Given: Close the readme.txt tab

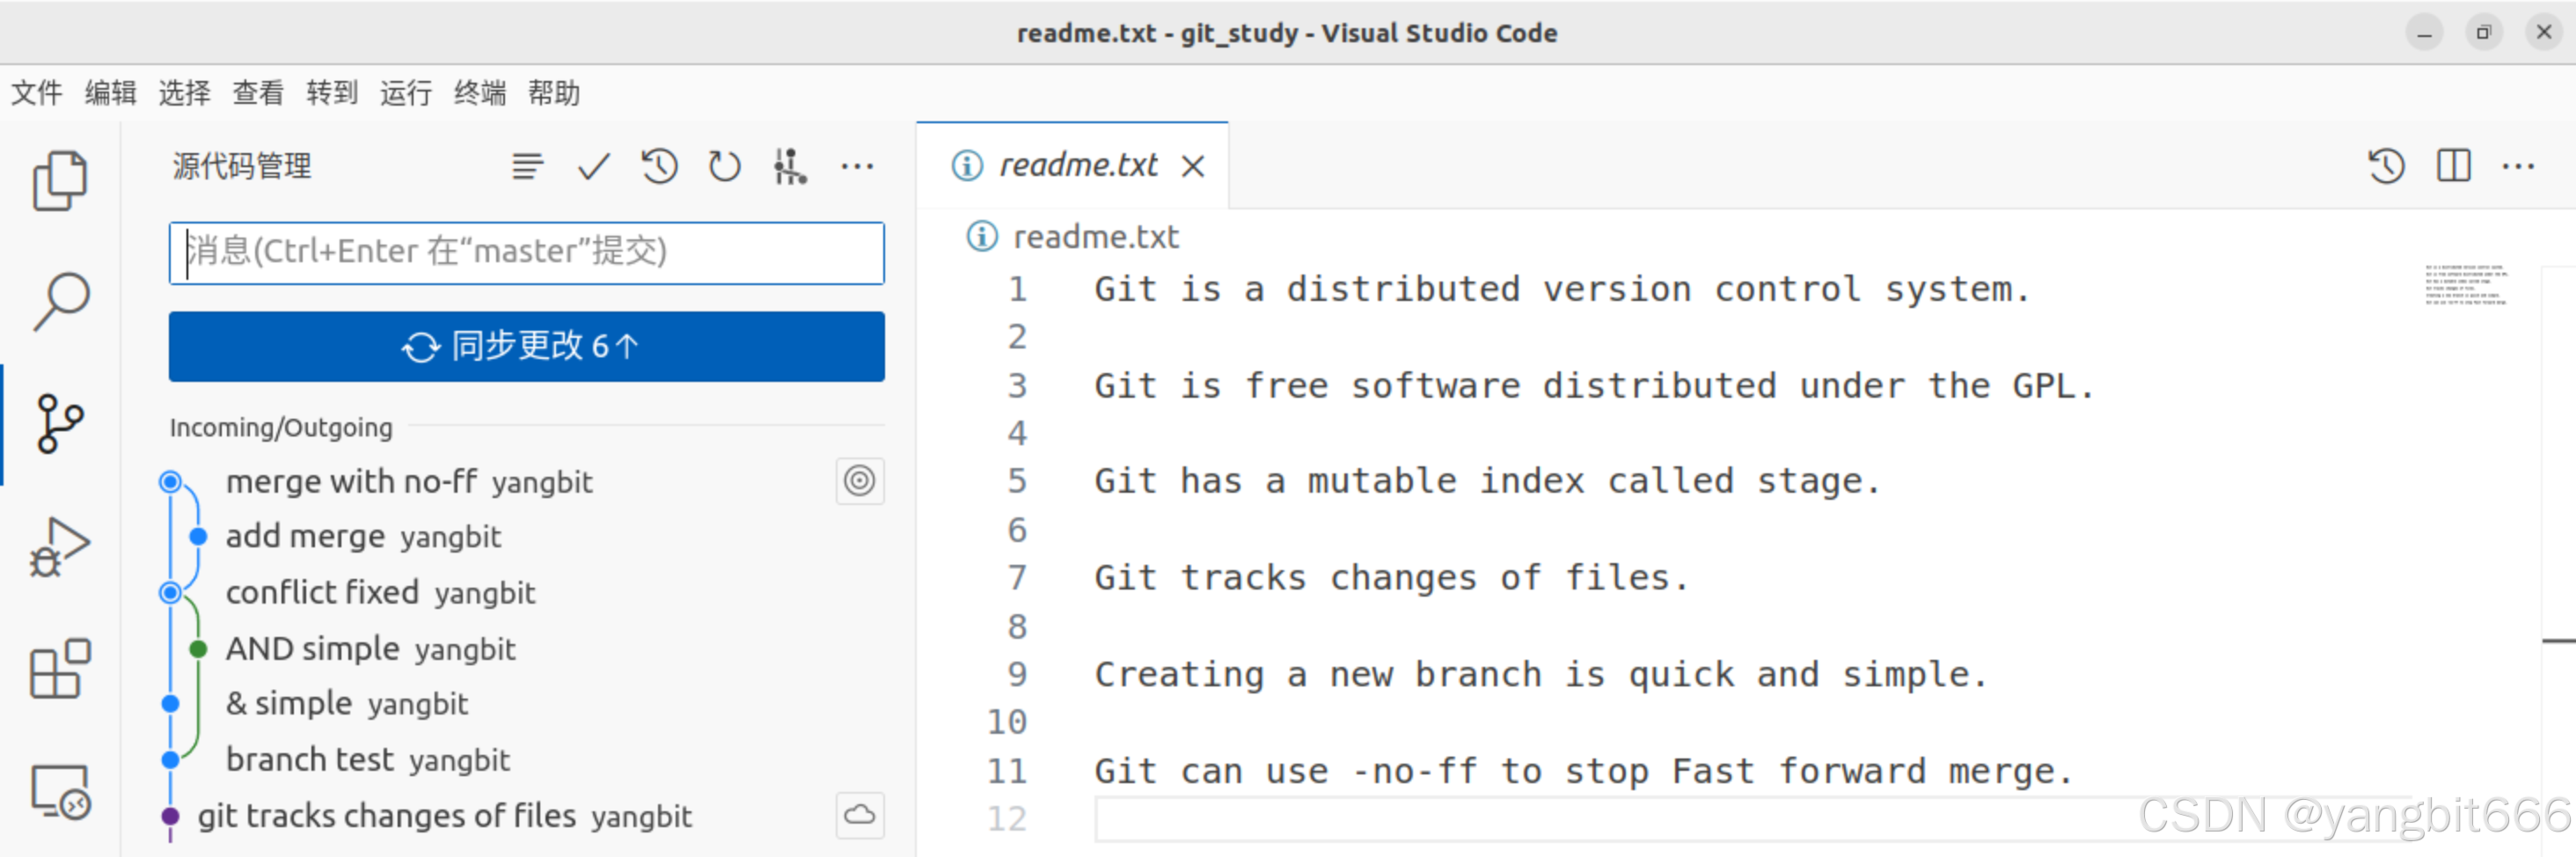Looking at the screenshot, I should (1193, 166).
